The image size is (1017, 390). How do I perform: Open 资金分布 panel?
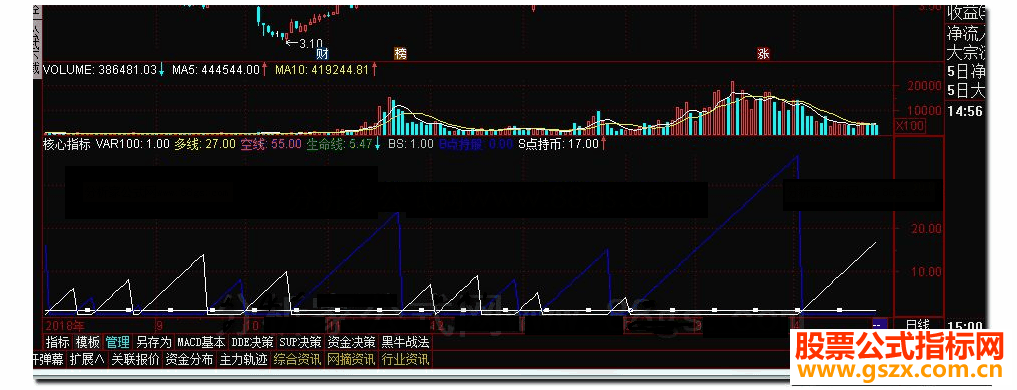point(189,360)
